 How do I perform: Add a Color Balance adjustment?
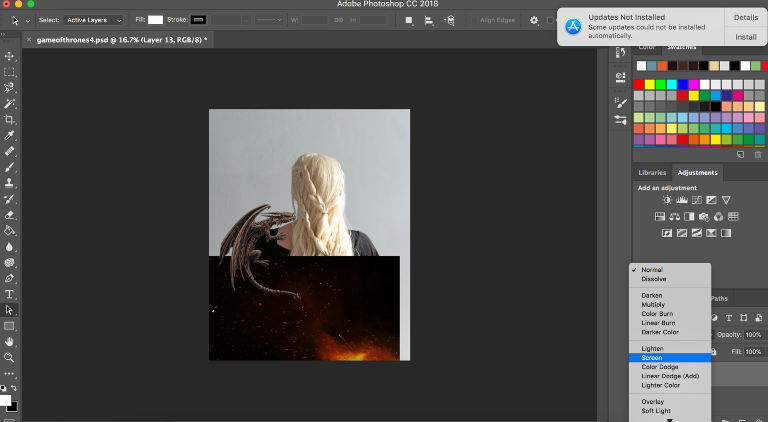(674, 216)
